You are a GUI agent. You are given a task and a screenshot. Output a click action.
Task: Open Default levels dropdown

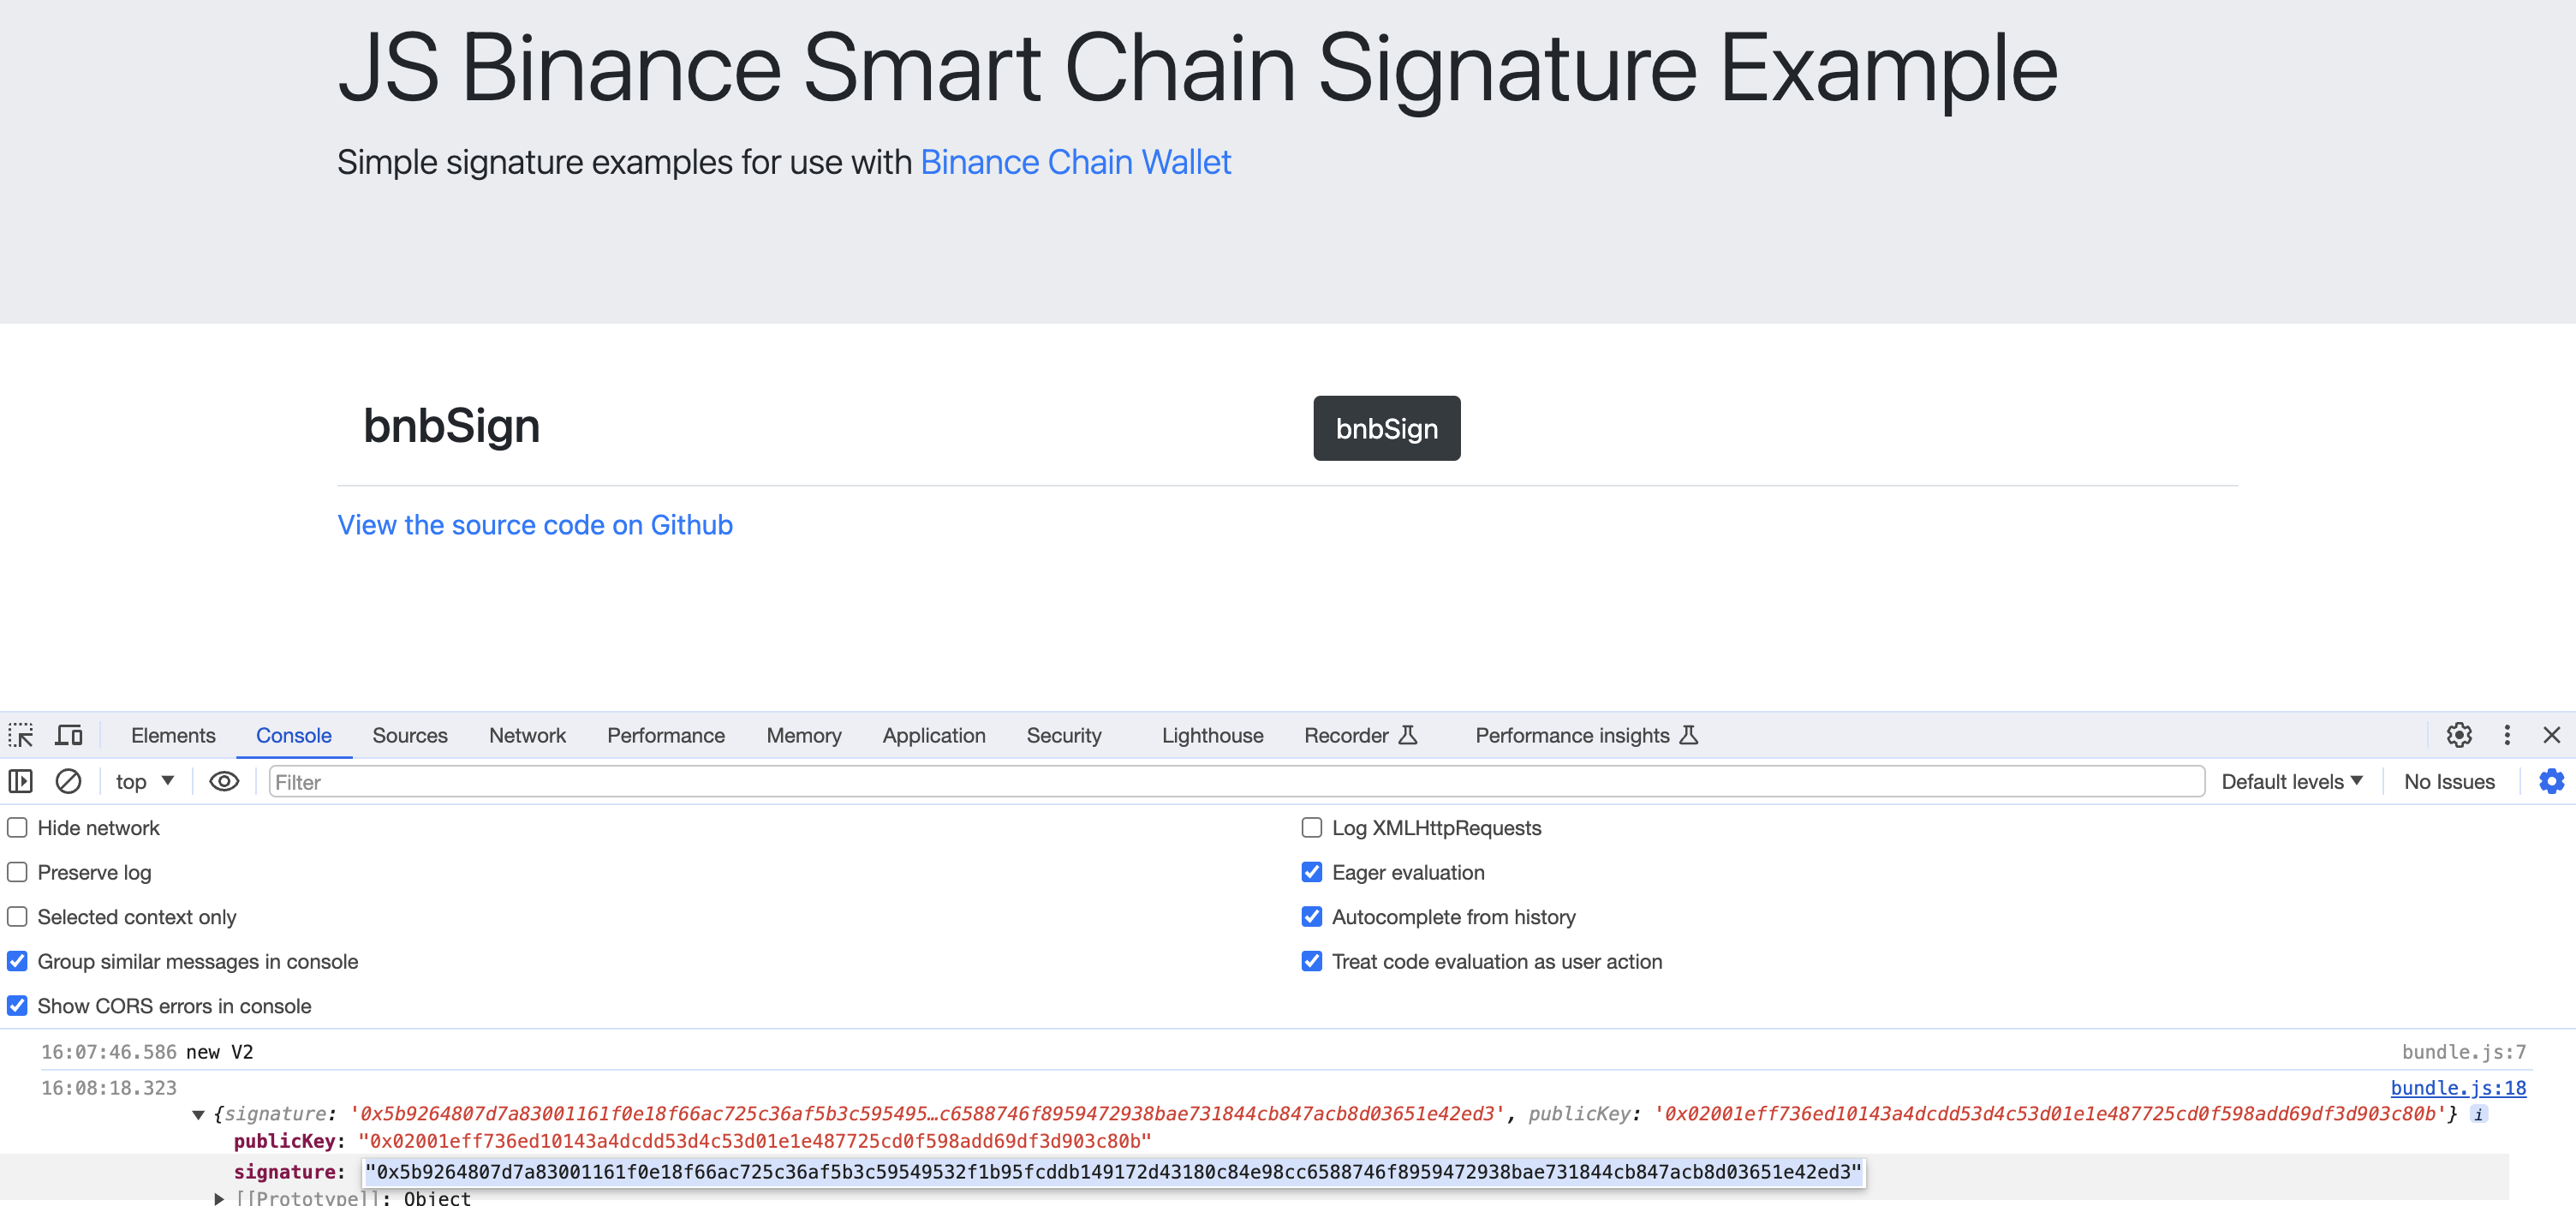(x=2292, y=781)
